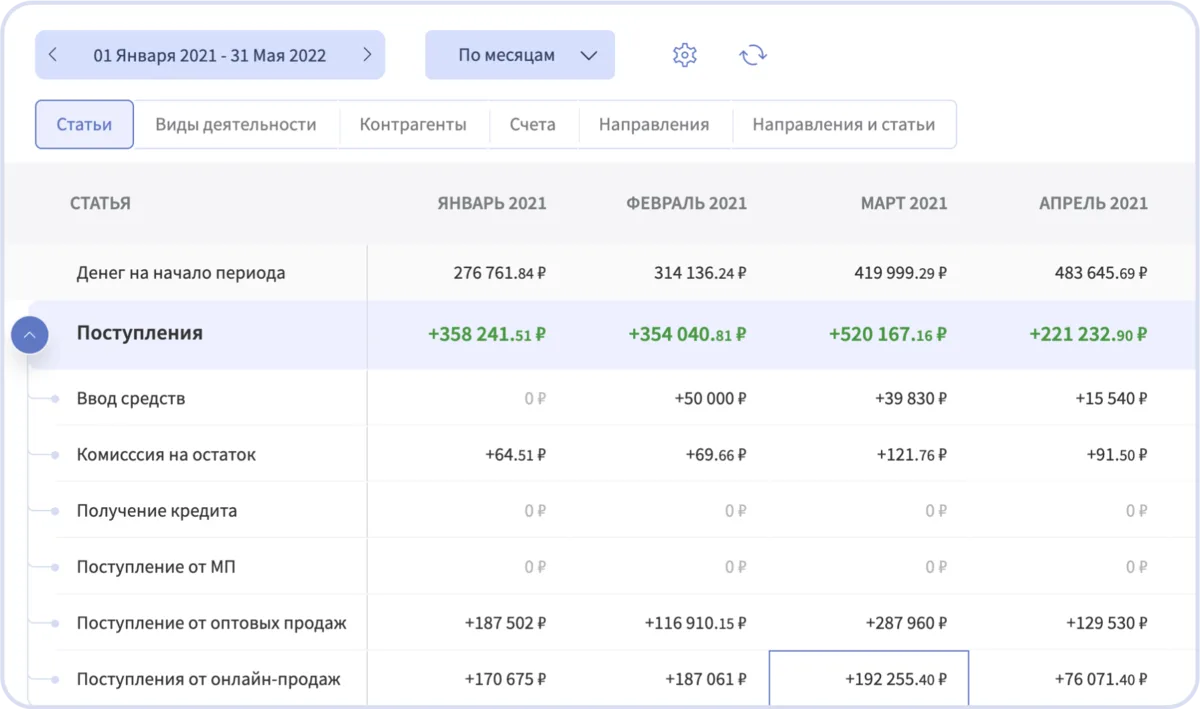This screenshot has height=709, width=1200.
Task: Click total +358 241.51 ₽ for January
Action: pos(487,334)
